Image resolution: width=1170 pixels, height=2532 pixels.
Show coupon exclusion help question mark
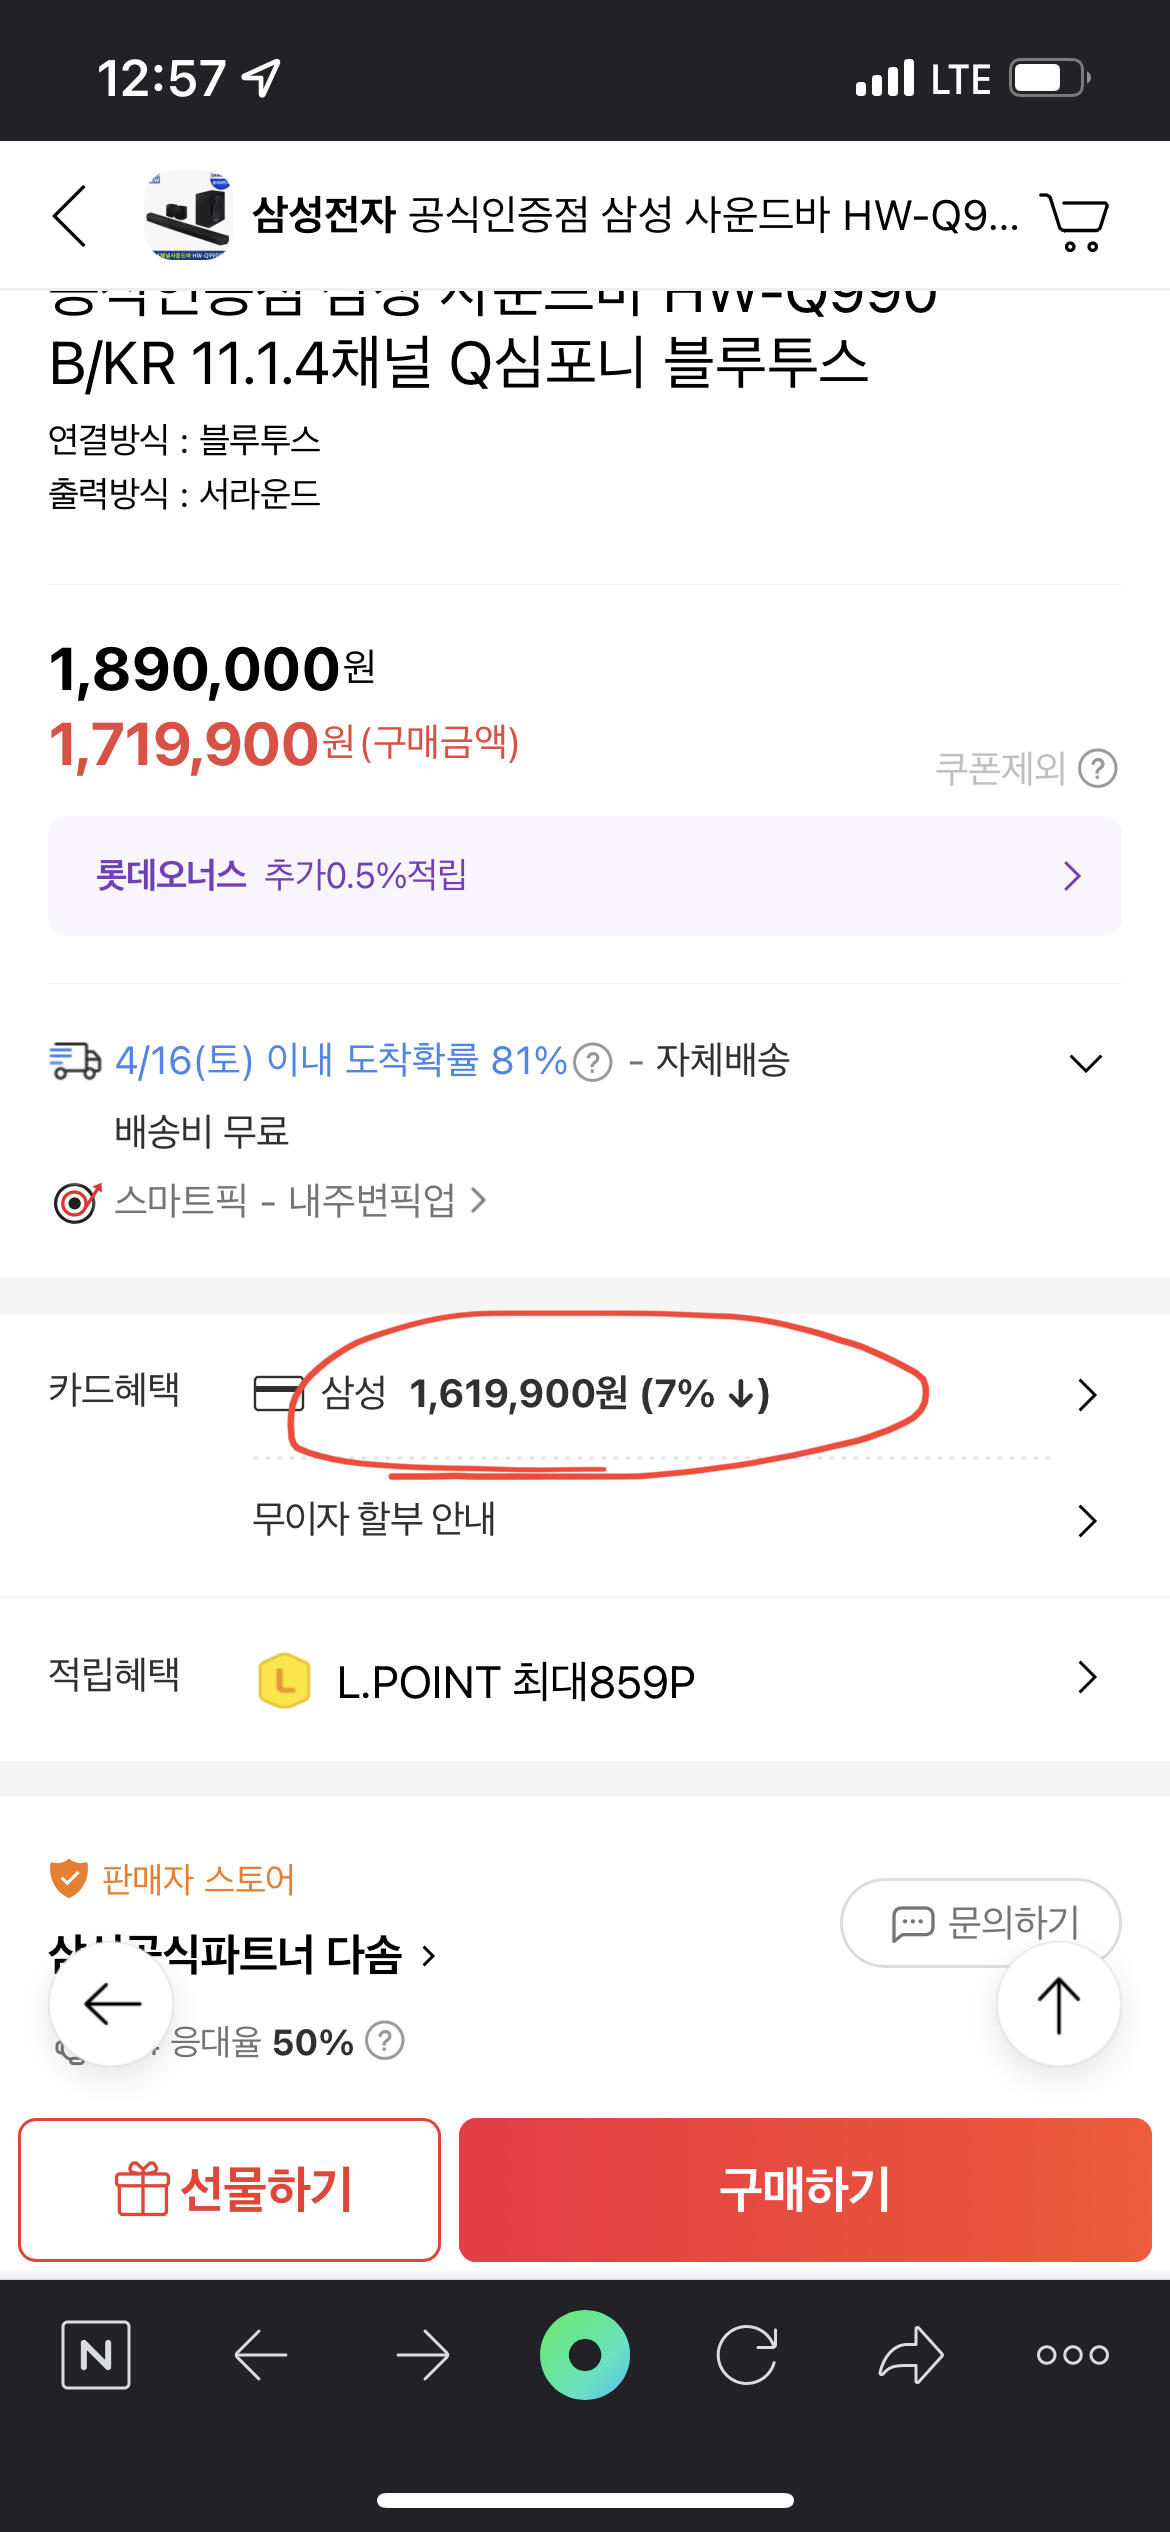(x=1097, y=769)
